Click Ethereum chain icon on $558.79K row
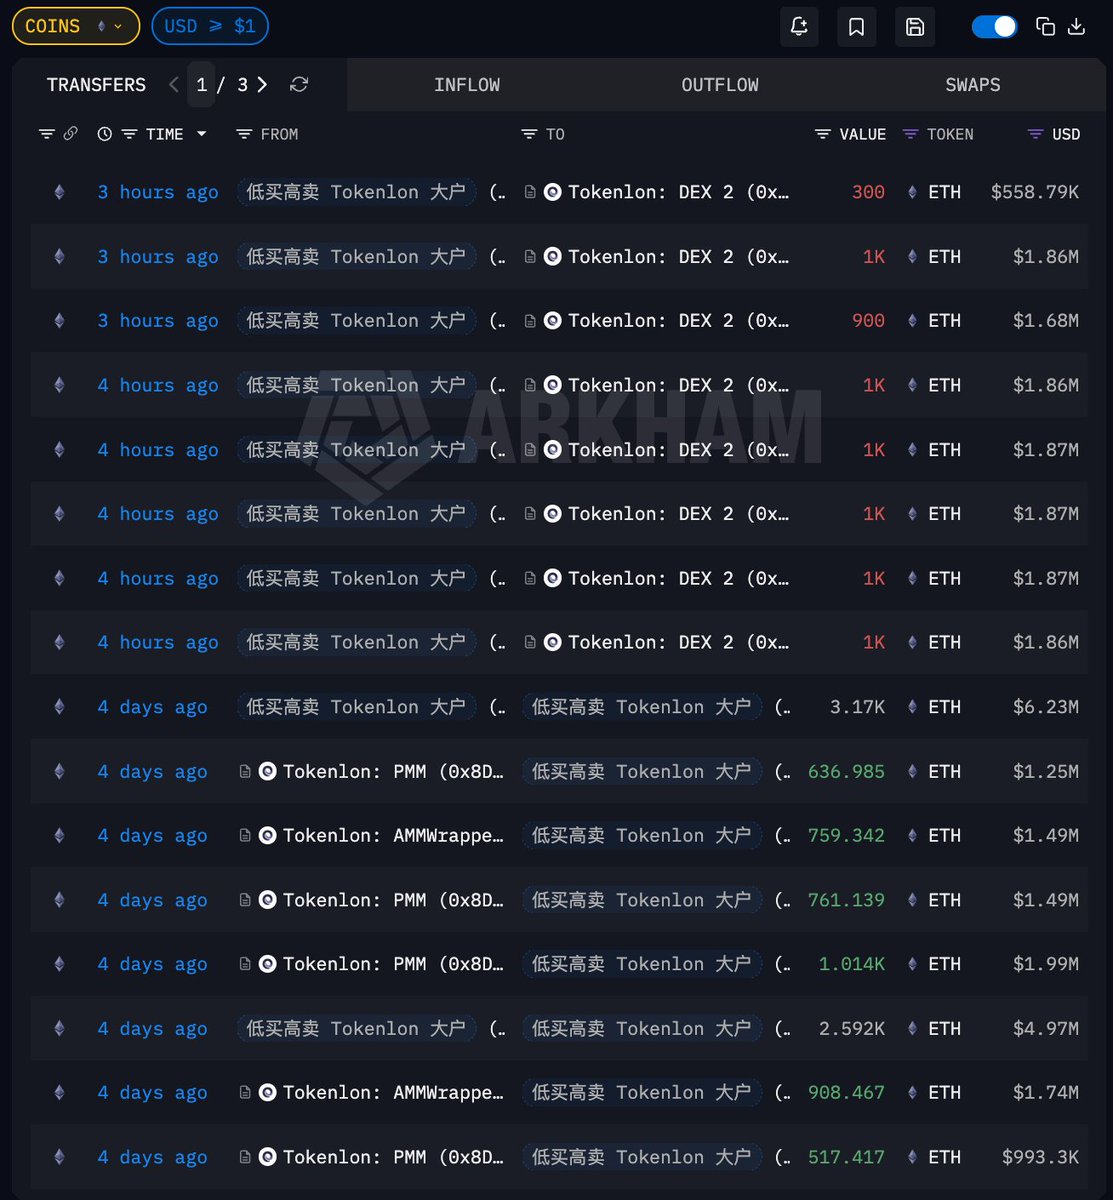 [x=59, y=192]
